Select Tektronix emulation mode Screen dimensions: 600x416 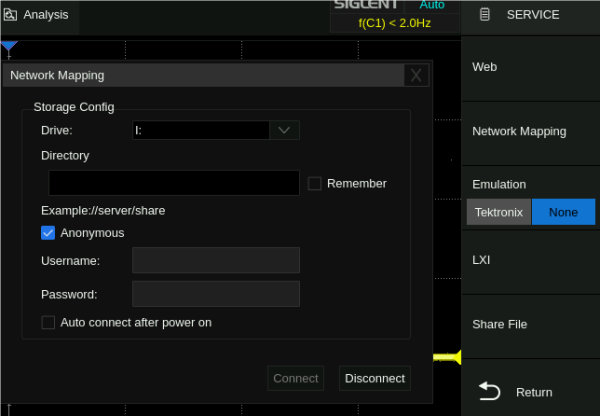498,212
